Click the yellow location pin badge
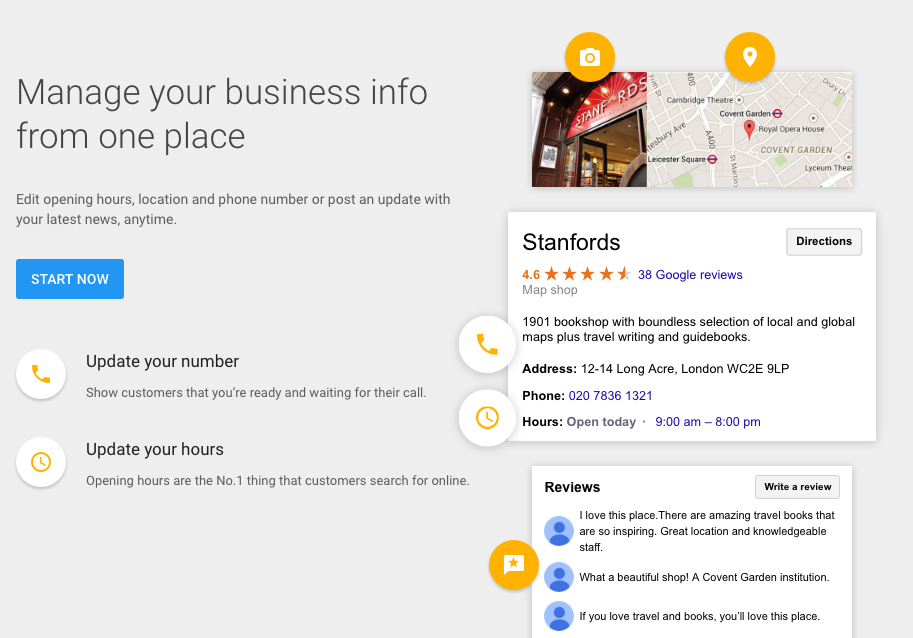The image size is (913, 638). tap(749, 57)
